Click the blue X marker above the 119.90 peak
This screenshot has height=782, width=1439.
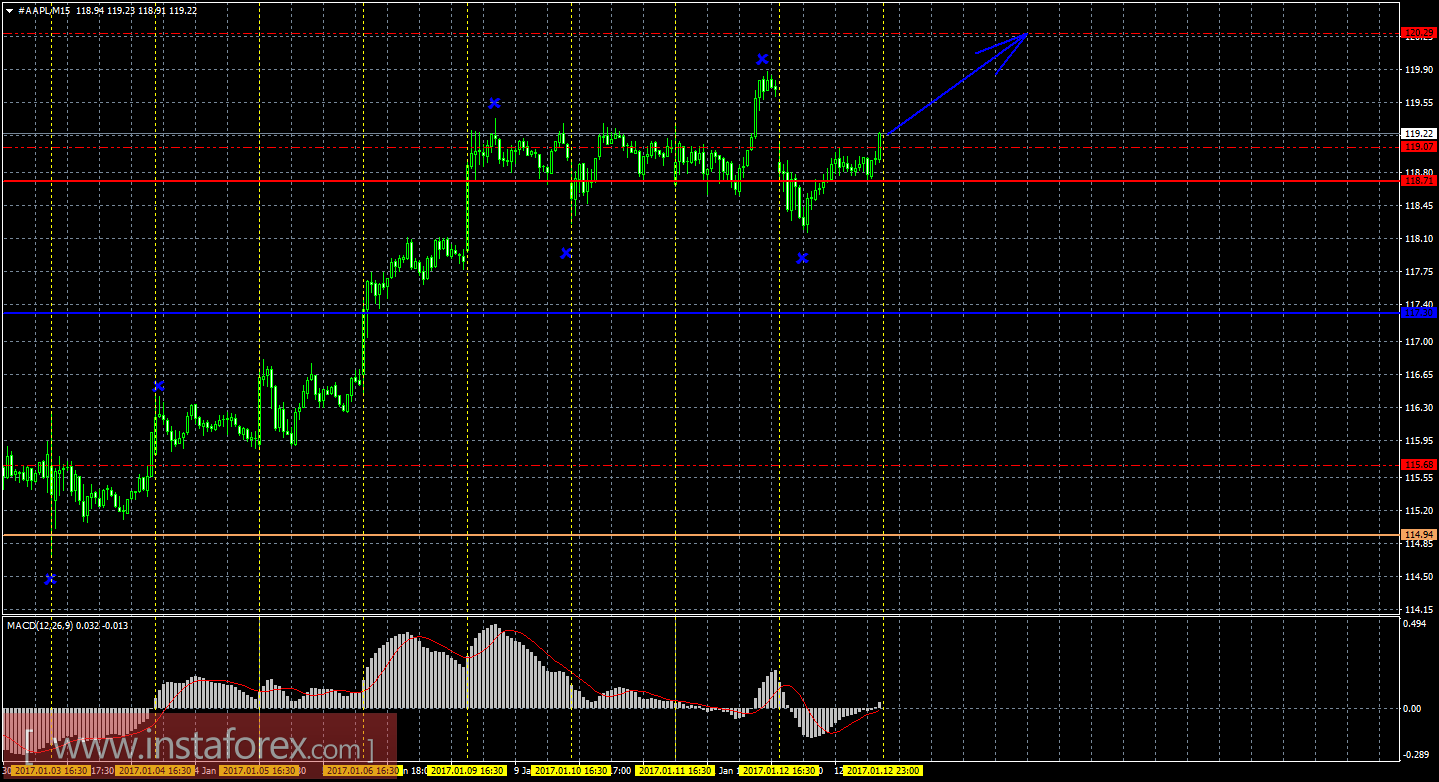click(762, 59)
